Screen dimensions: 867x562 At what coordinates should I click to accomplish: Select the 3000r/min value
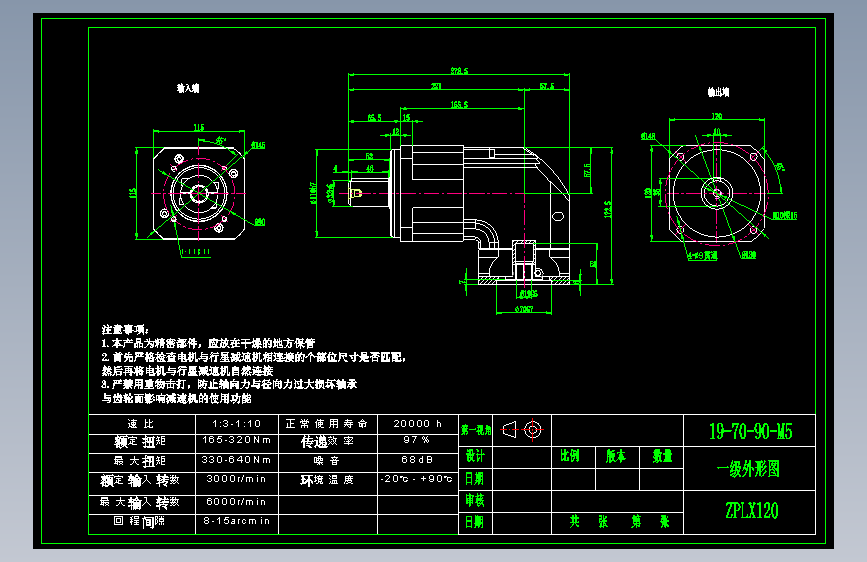pyautogui.click(x=236, y=479)
